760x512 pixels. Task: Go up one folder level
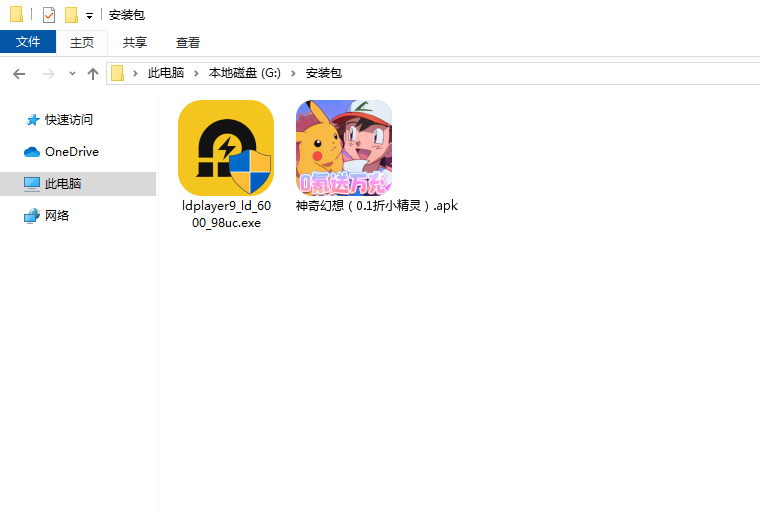[93, 74]
